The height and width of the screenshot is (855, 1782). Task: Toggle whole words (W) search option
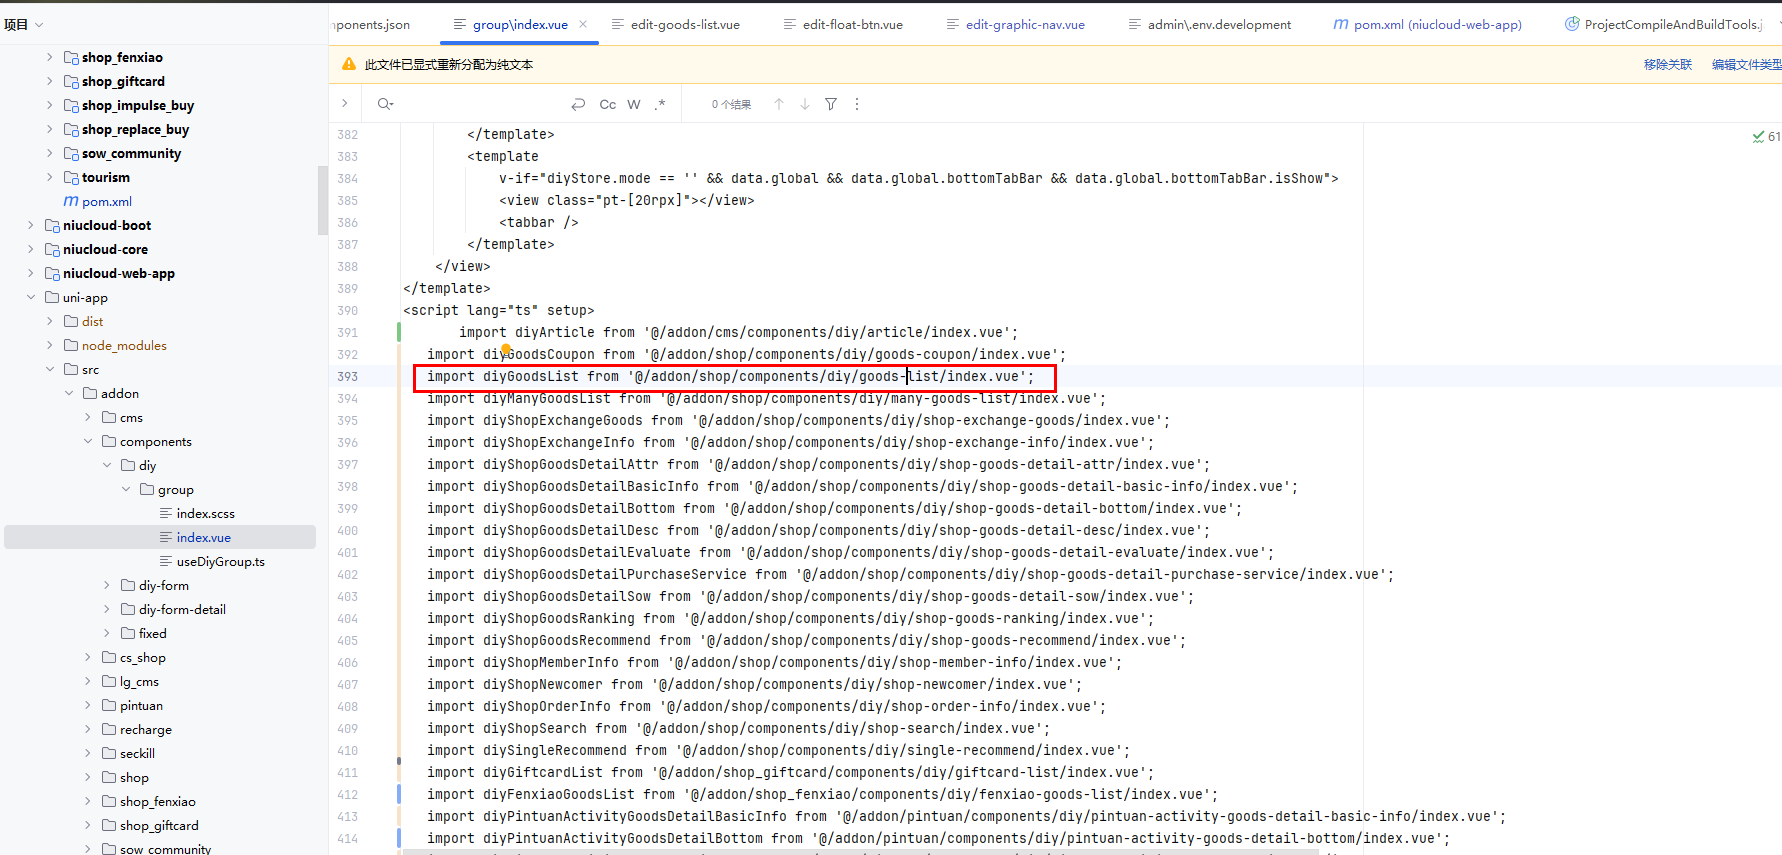coord(634,104)
